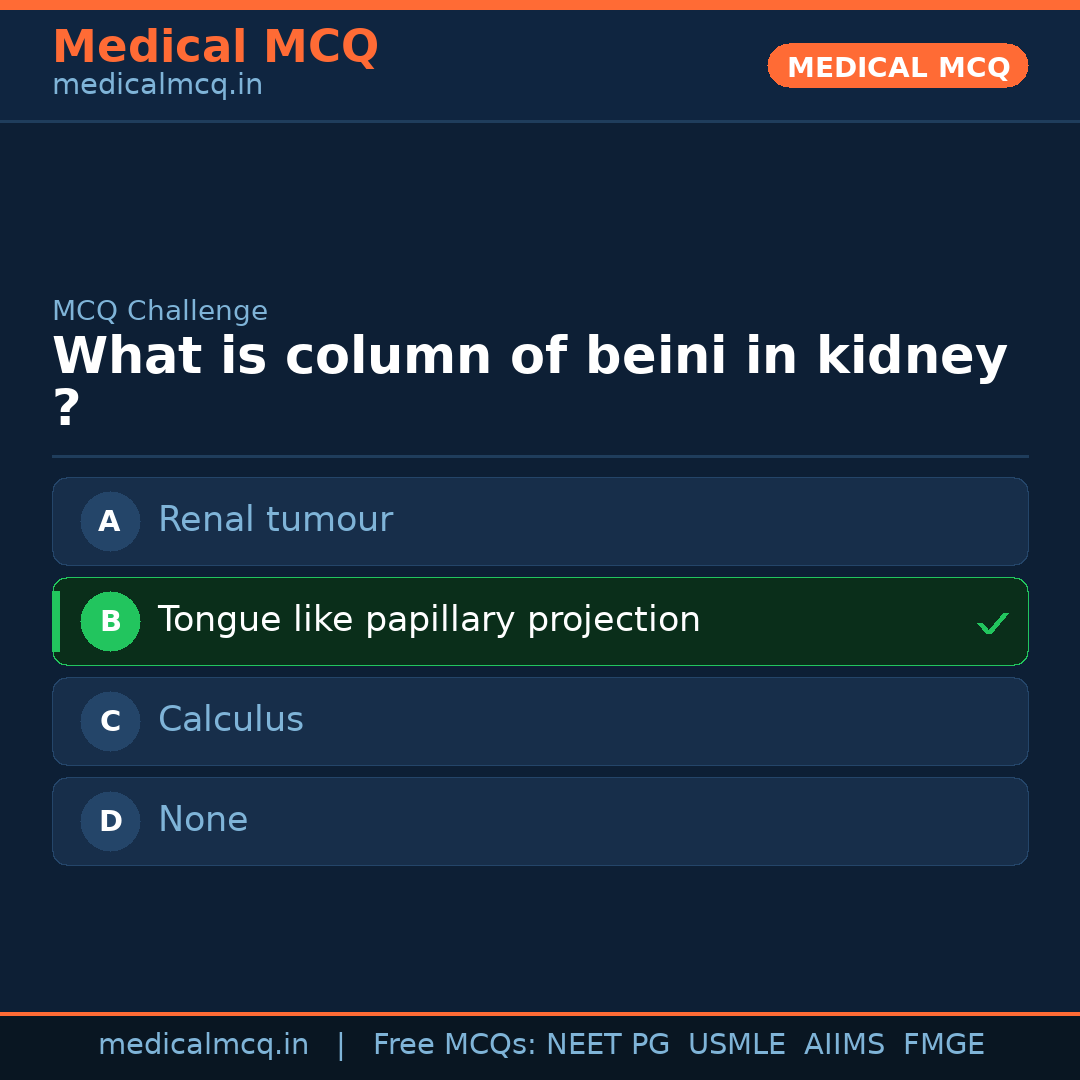Select the Tongue like papillary projection answer
This screenshot has width=1080, height=1080.
tap(429, 620)
